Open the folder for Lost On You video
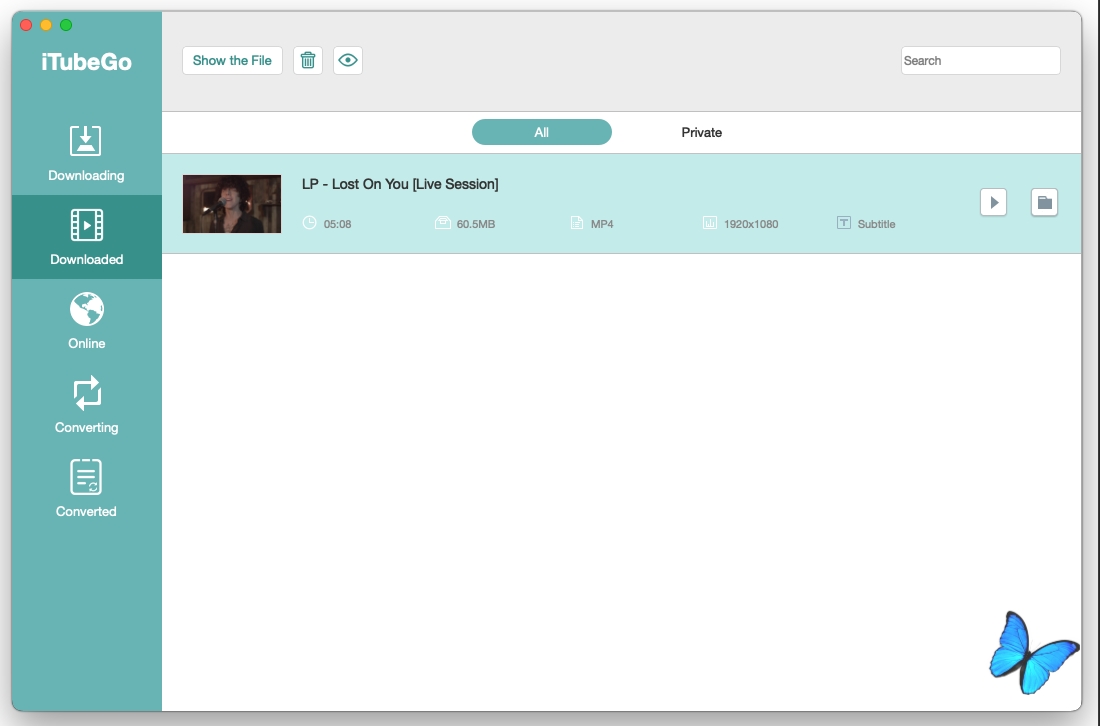 [x=1045, y=203]
